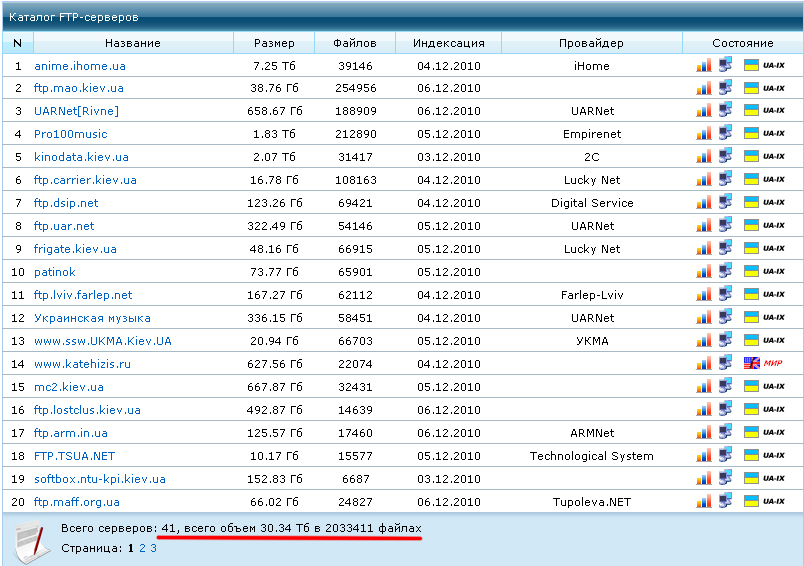Open the ftp.dsip.net link

coord(66,203)
